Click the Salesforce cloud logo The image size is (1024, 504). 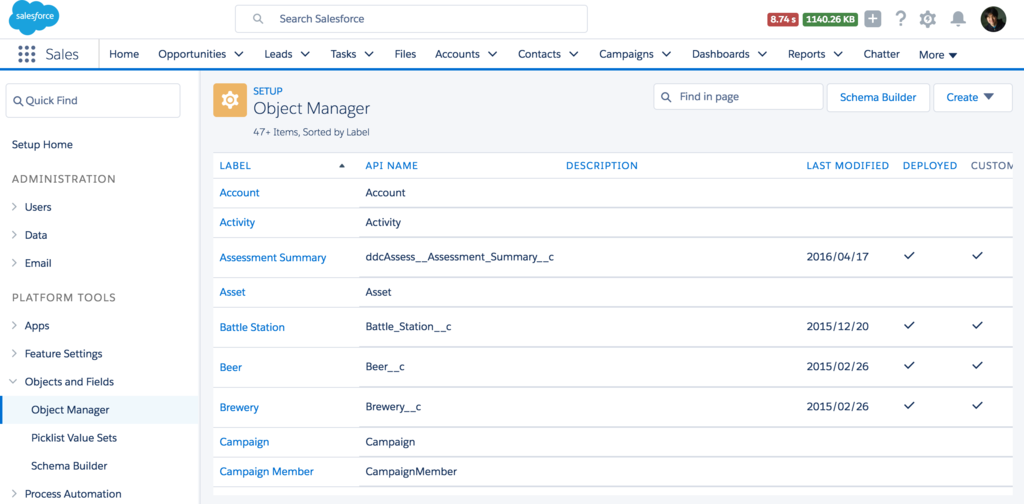pos(33,18)
